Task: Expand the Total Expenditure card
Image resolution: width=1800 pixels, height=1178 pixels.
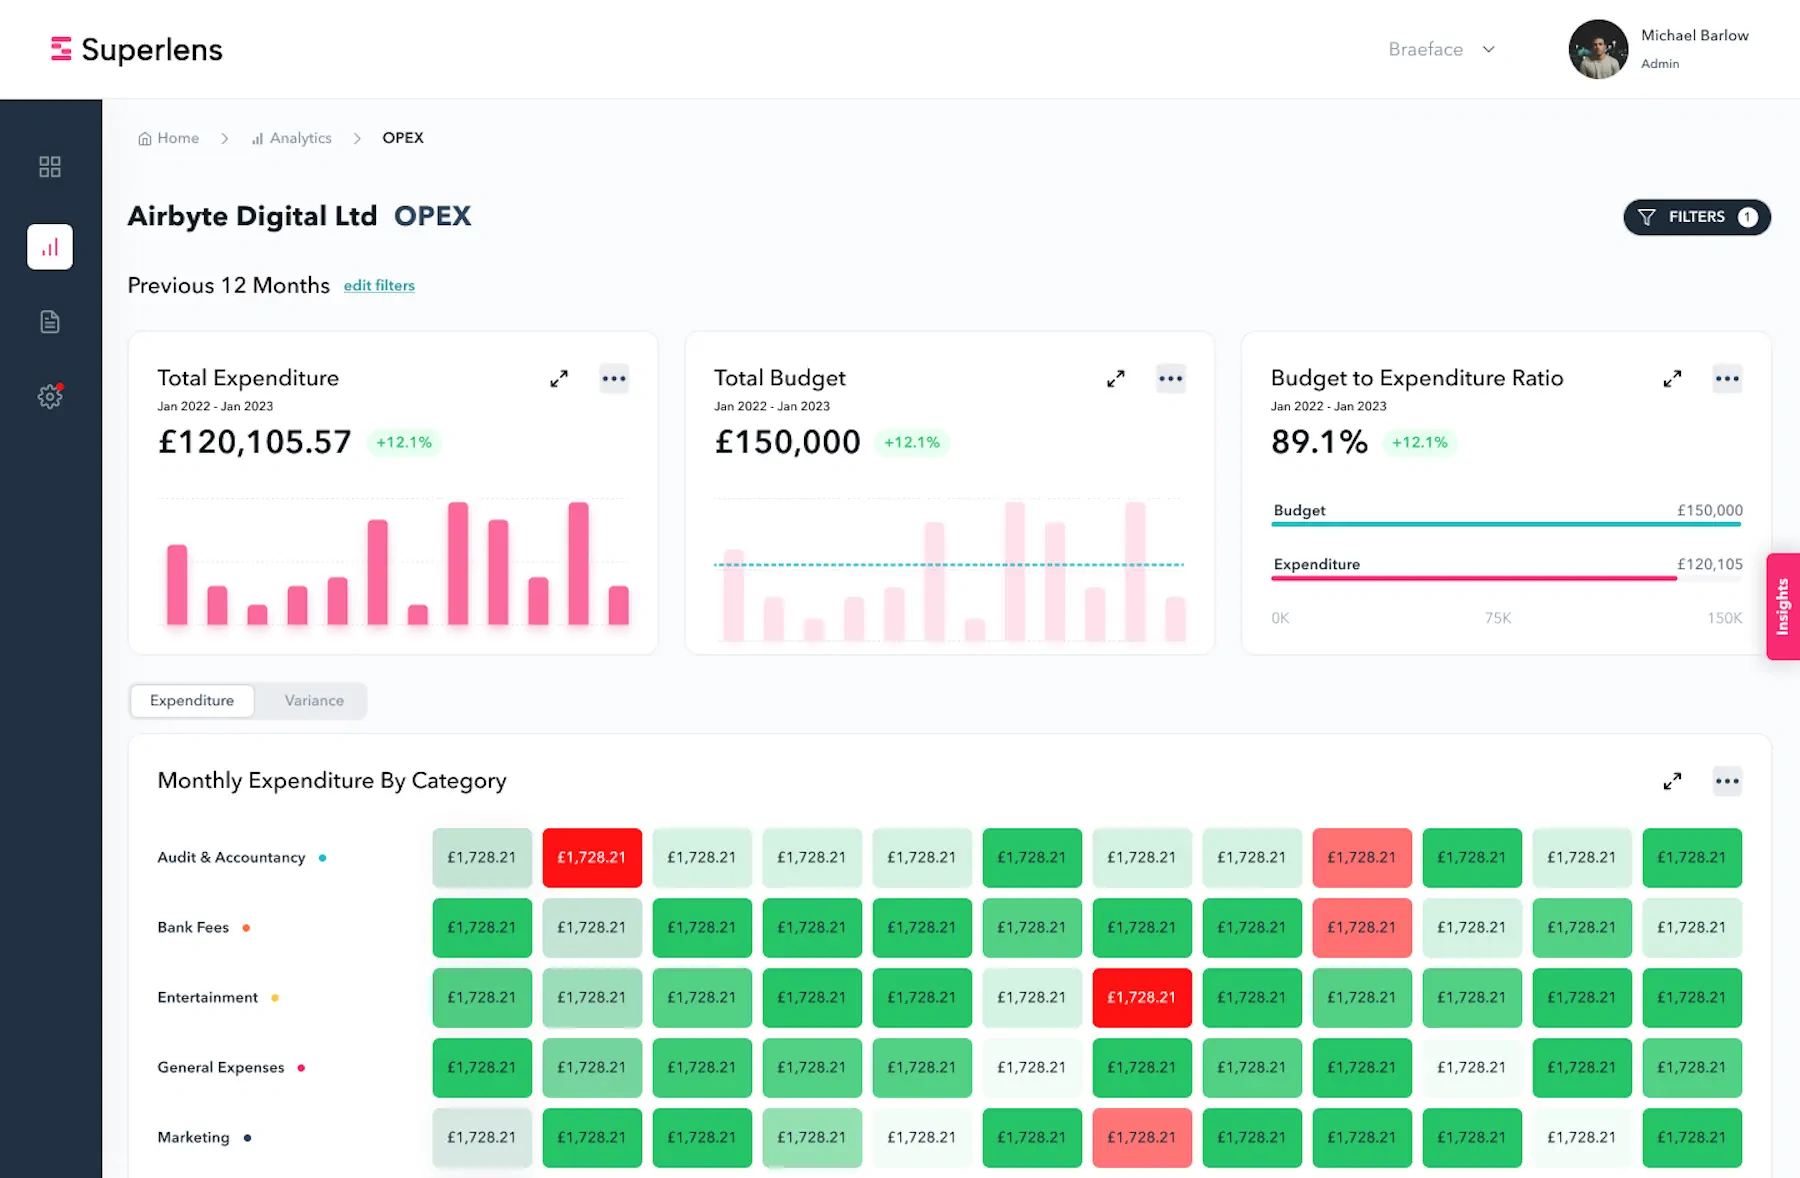Action: (559, 379)
